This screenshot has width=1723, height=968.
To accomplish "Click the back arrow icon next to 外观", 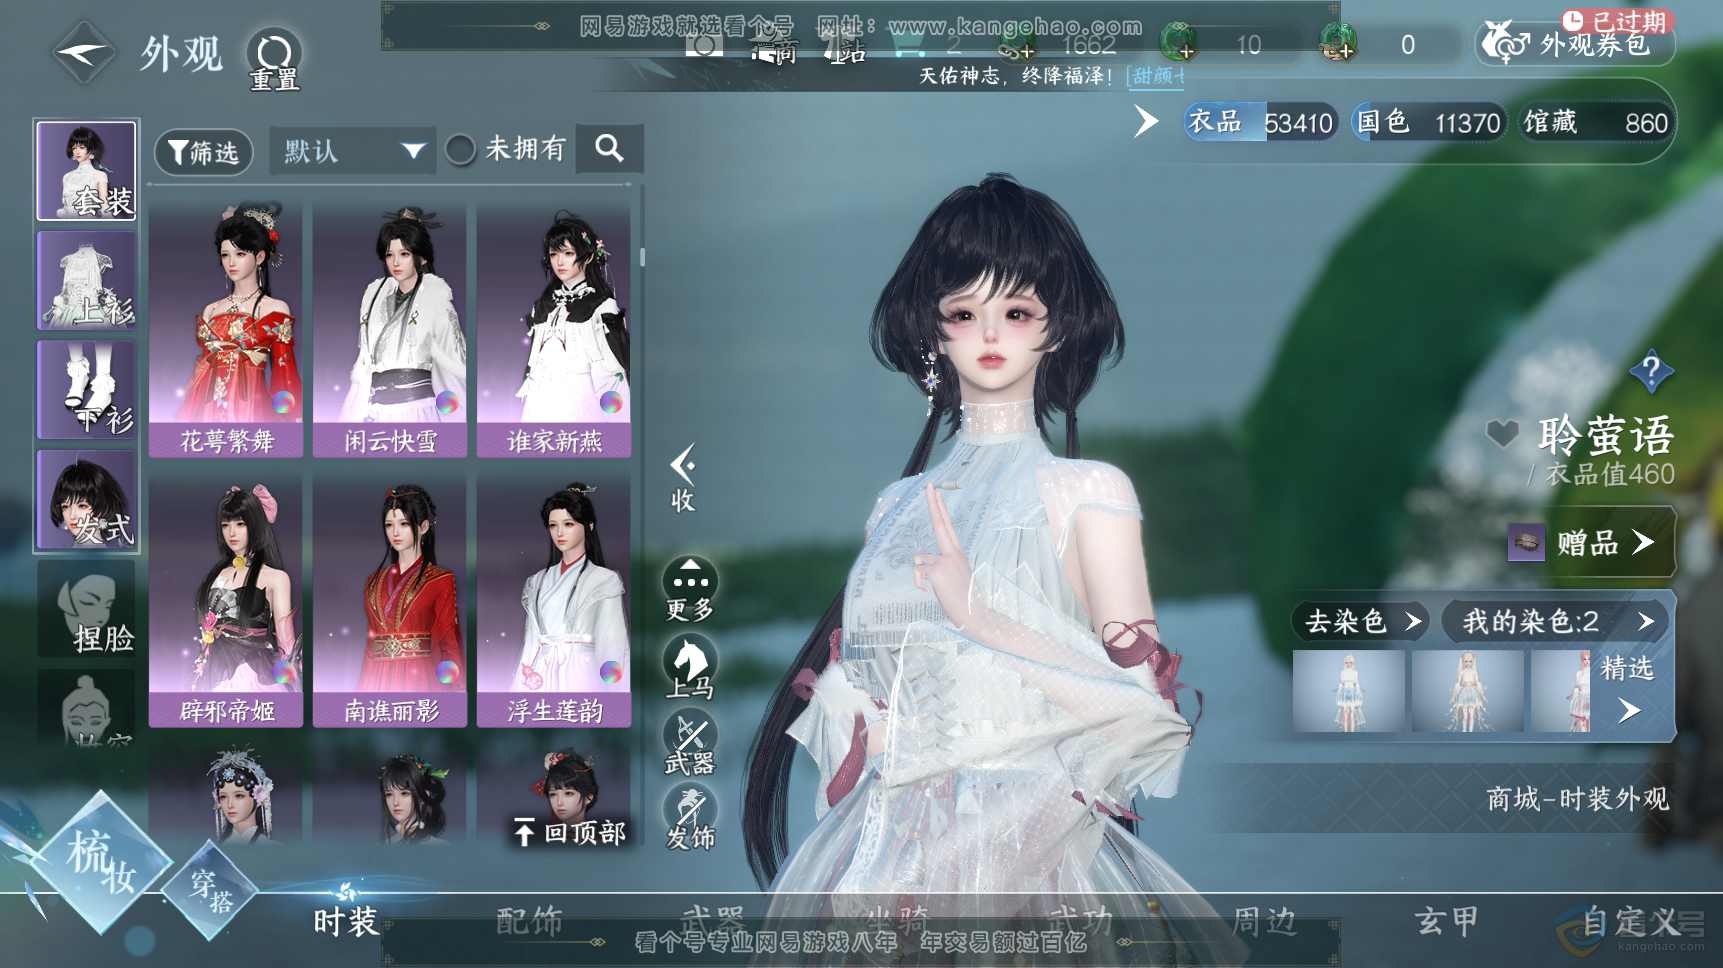I will tap(85, 53).
